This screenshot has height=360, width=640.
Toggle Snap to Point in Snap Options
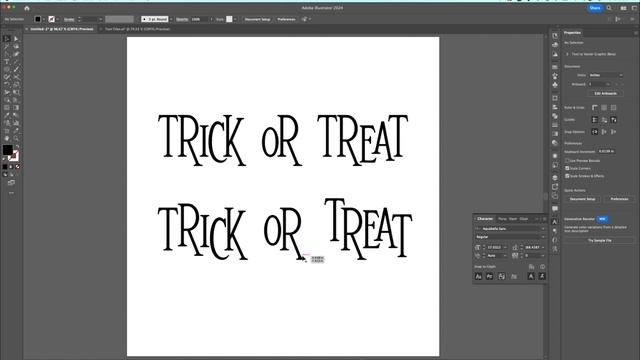pyautogui.click(x=595, y=132)
